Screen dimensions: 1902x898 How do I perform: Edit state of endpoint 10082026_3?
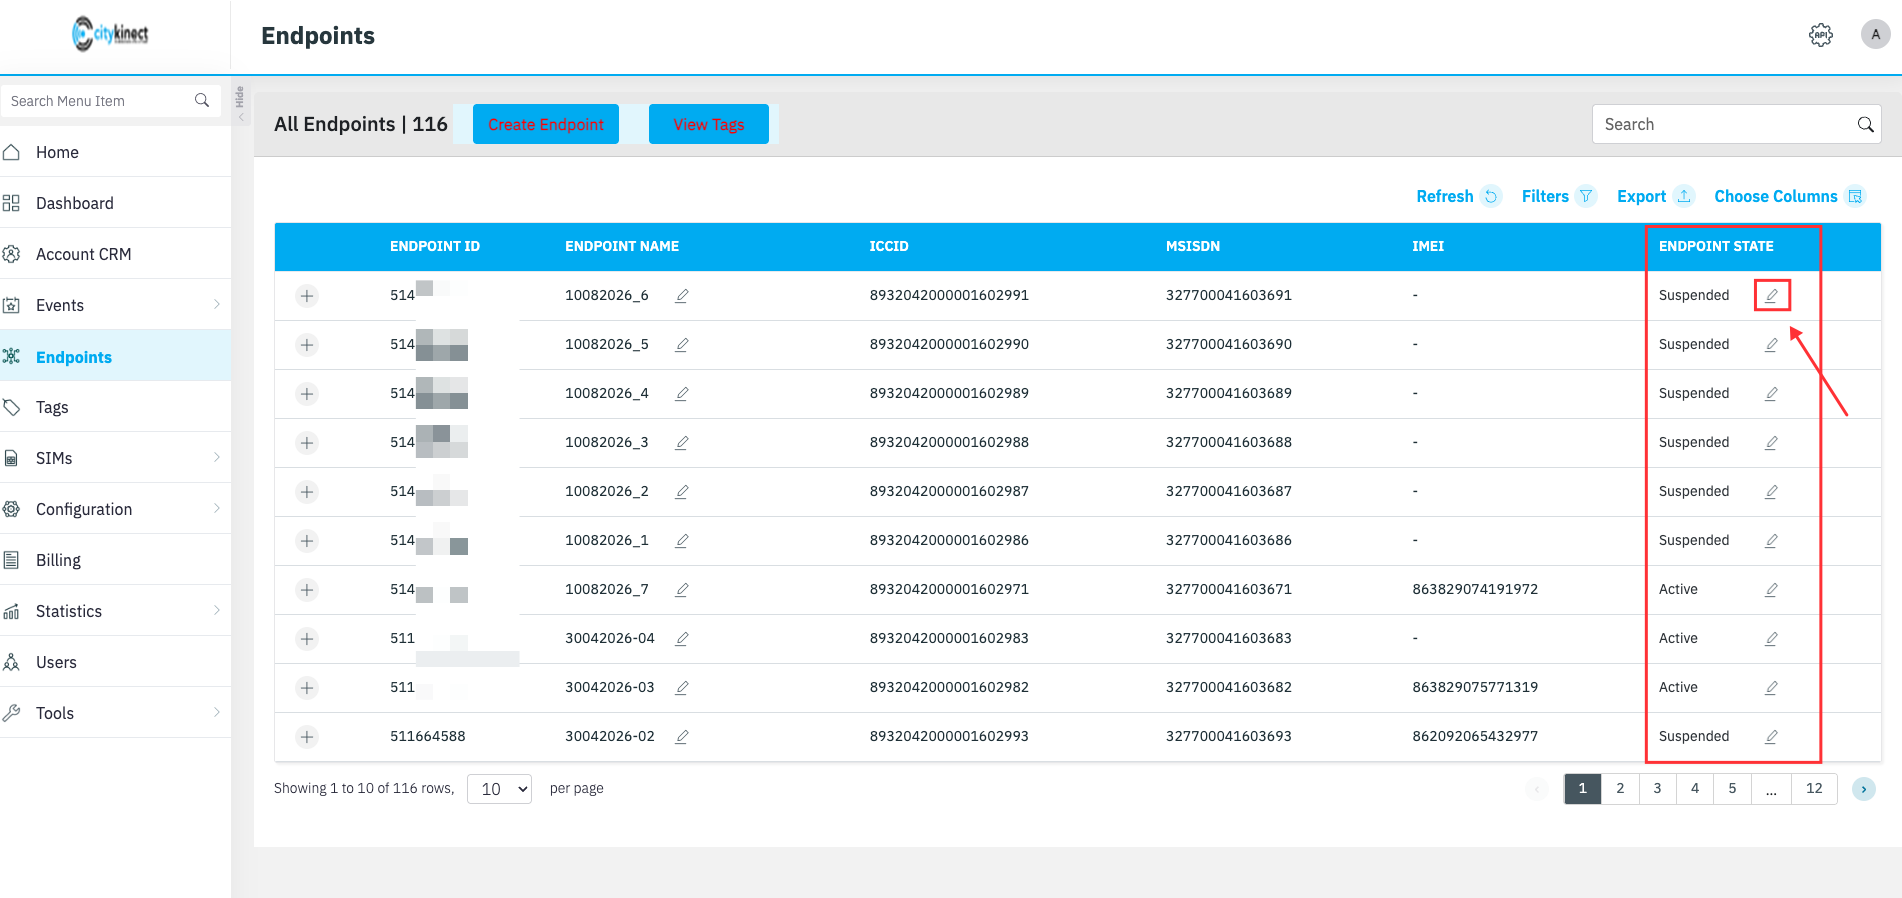pos(1771,443)
